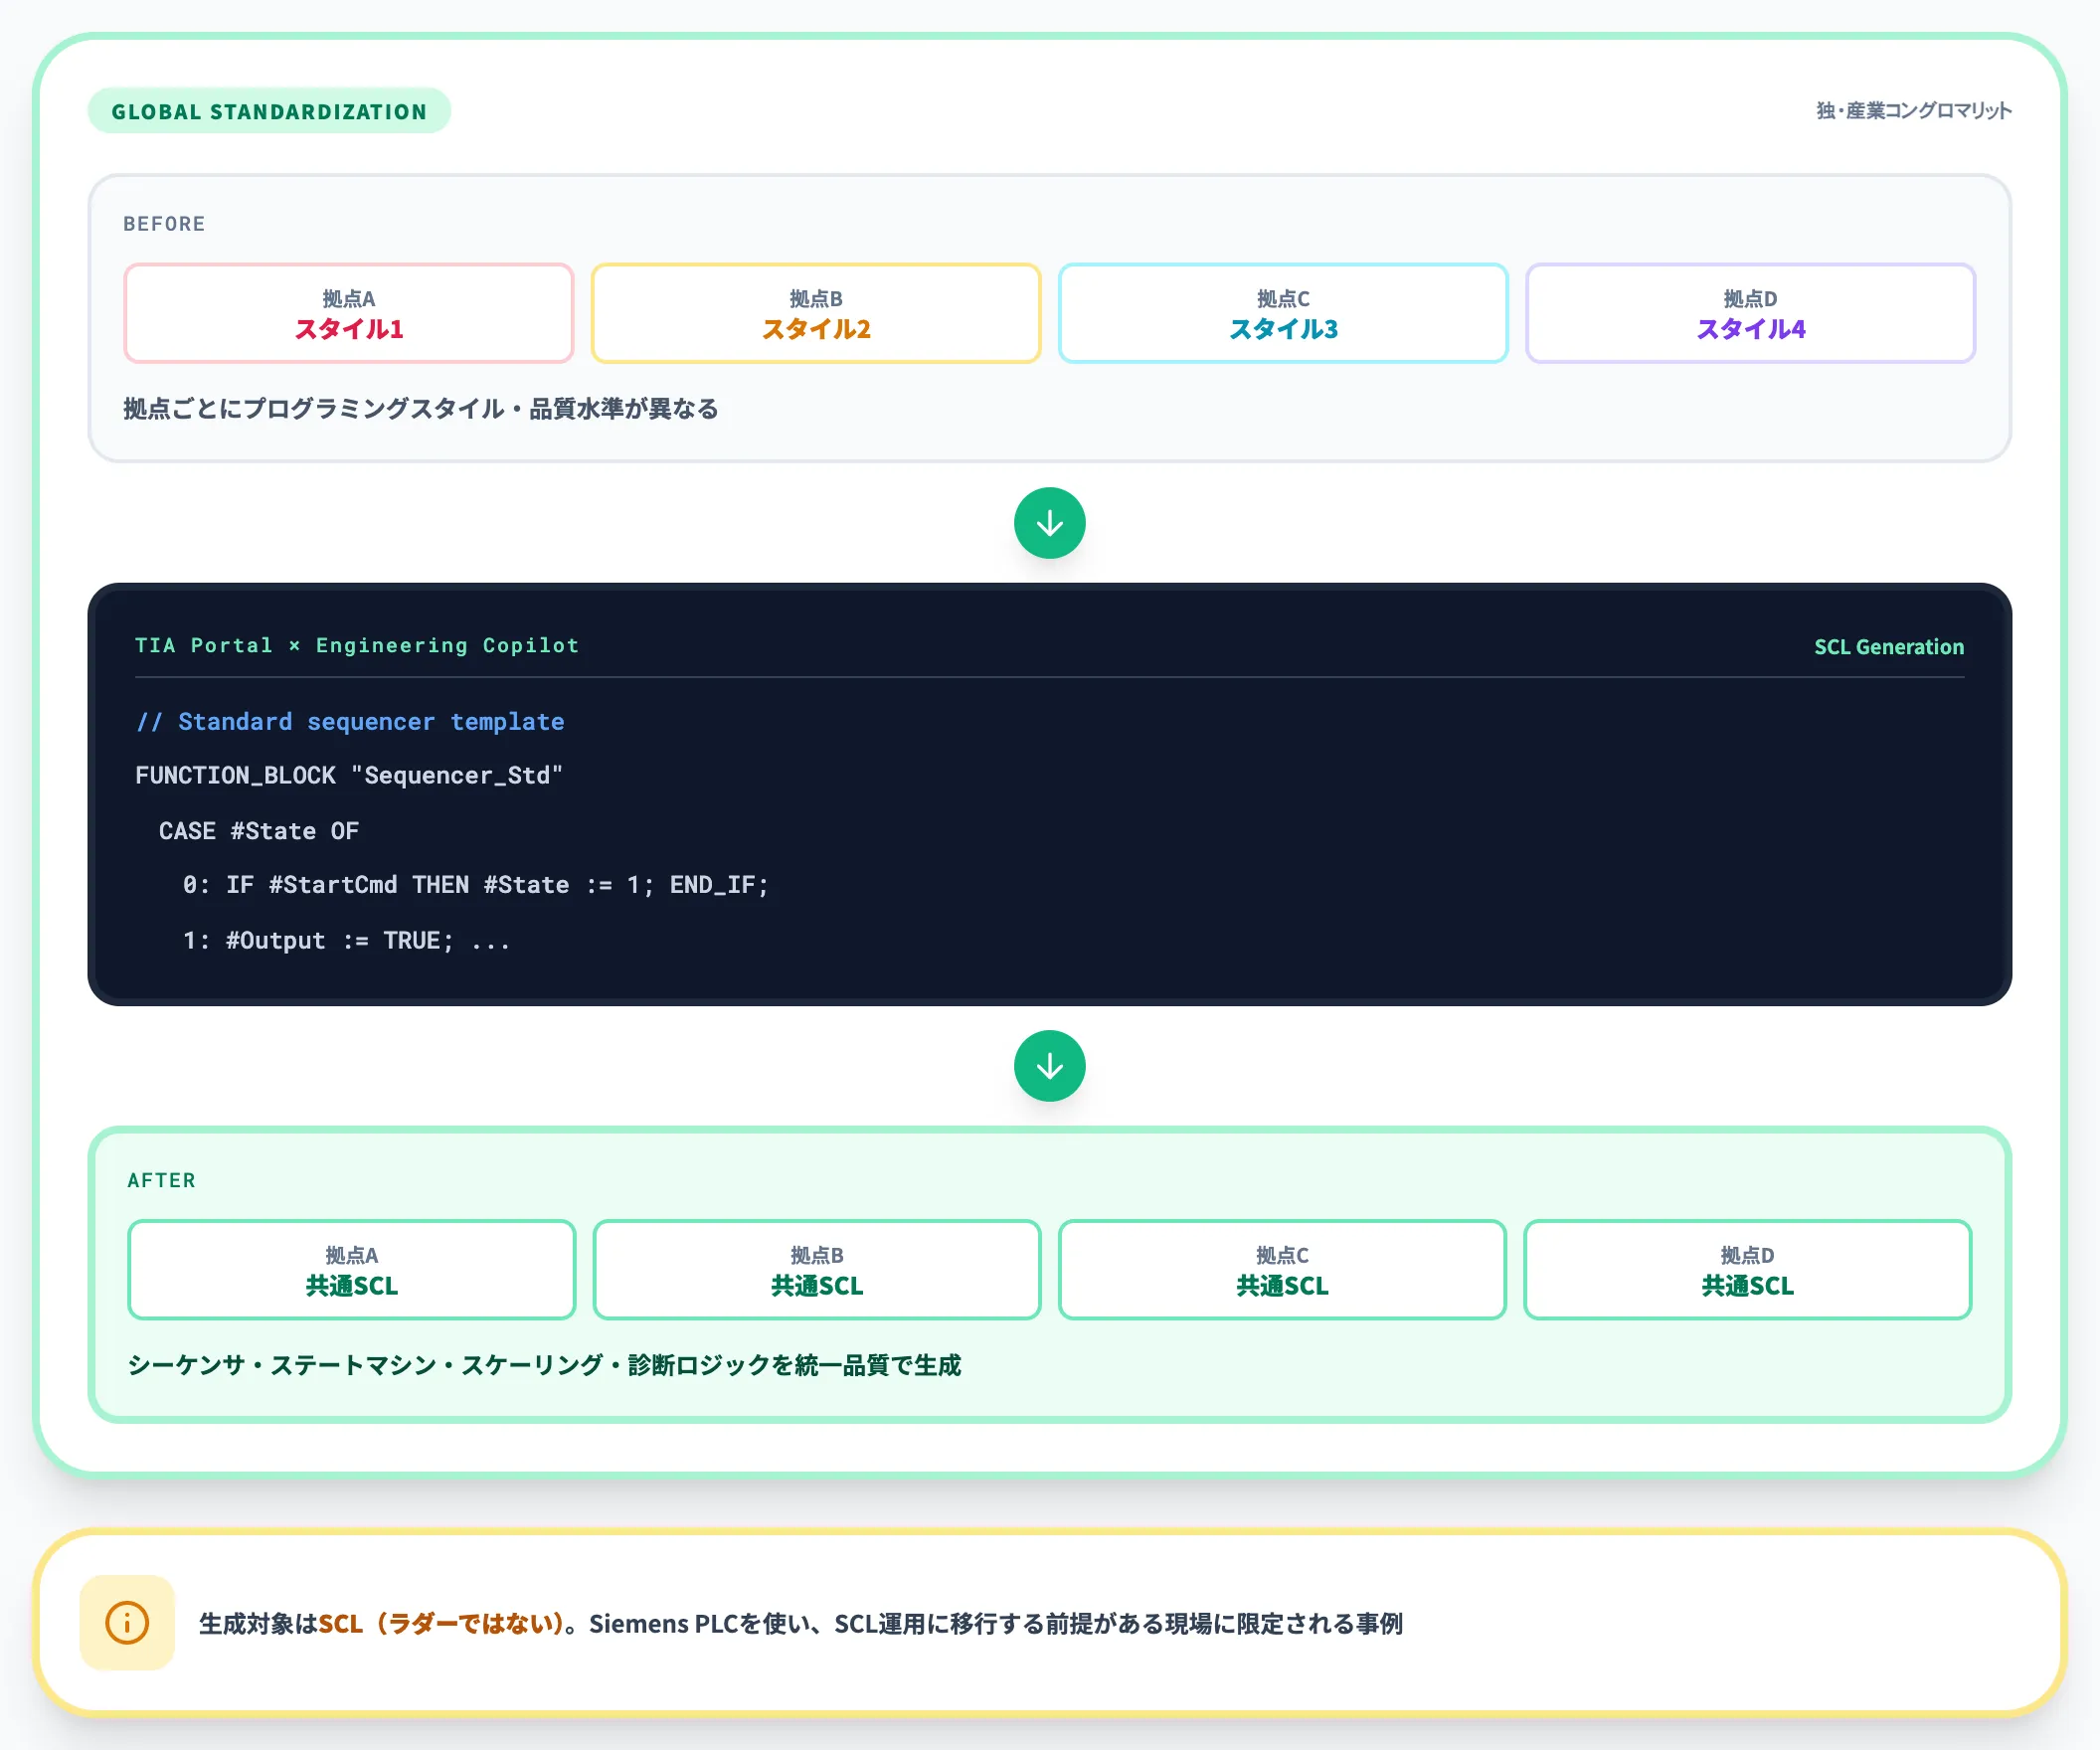The image size is (2100, 1750).
Task: Click the 拠点B 共通SCL card
Action: point(817,1269)
